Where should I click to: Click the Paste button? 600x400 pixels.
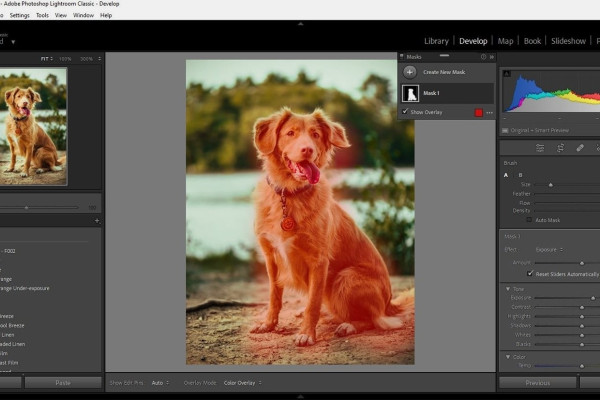coord(63,383)
